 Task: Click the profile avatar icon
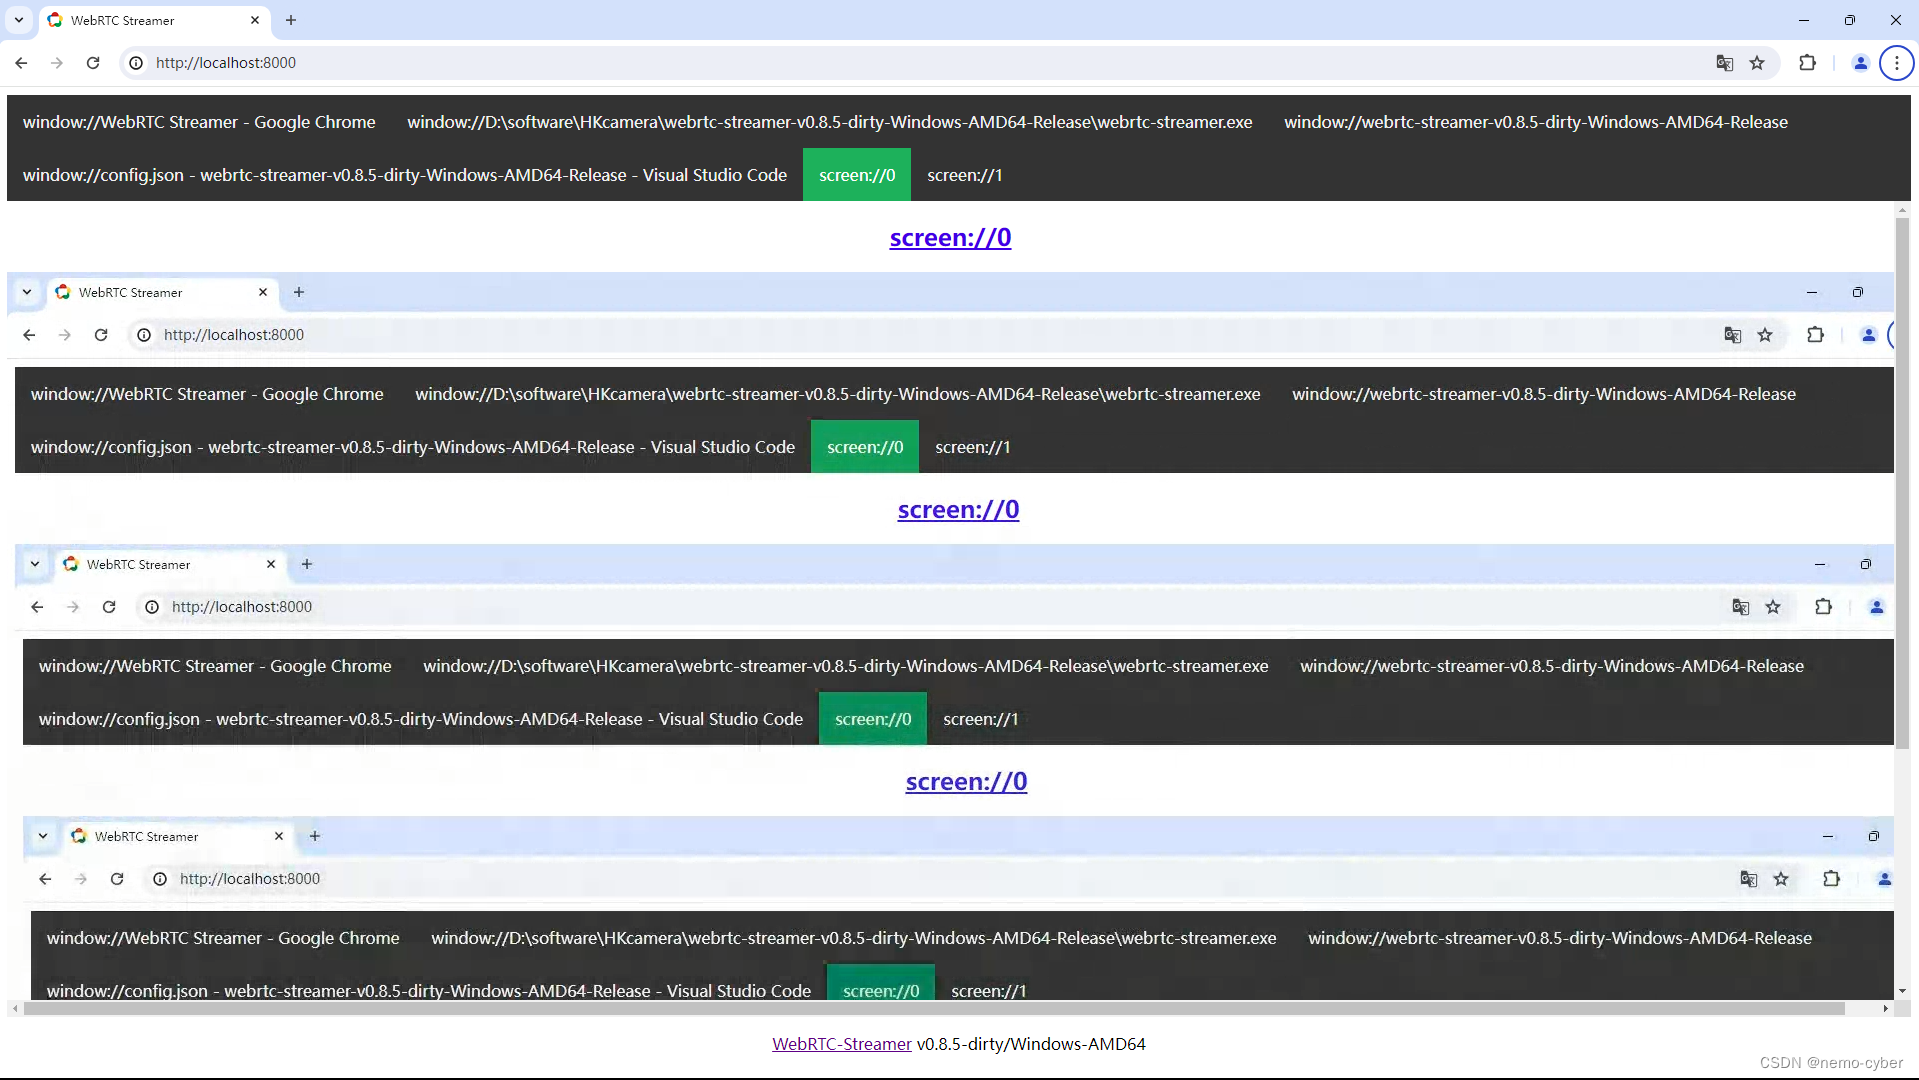click(x=1859, y=62)
